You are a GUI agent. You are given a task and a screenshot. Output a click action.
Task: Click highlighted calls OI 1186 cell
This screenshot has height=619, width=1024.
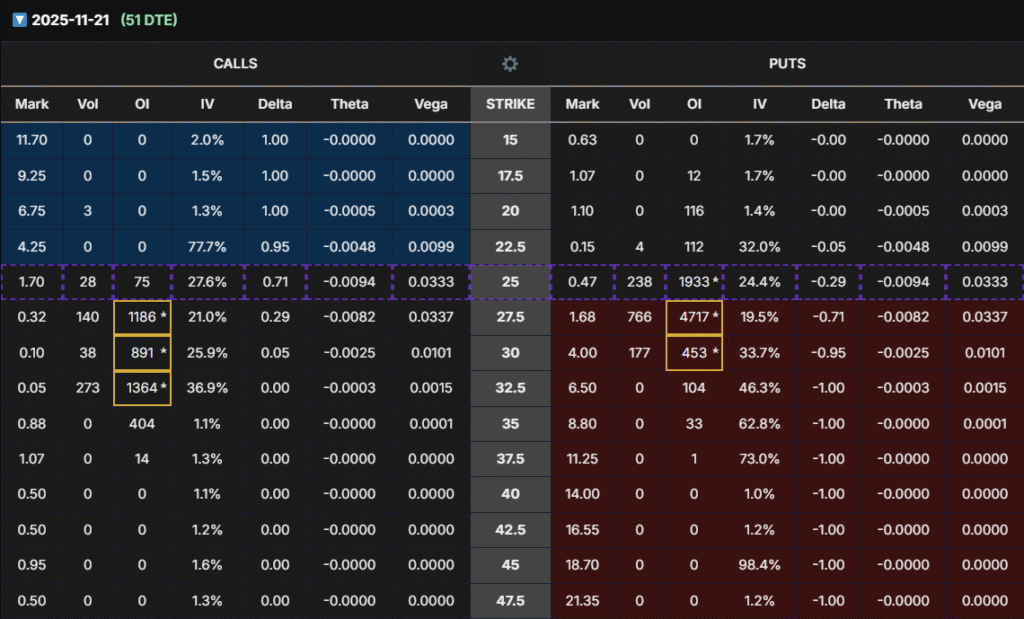click(142, 317)
